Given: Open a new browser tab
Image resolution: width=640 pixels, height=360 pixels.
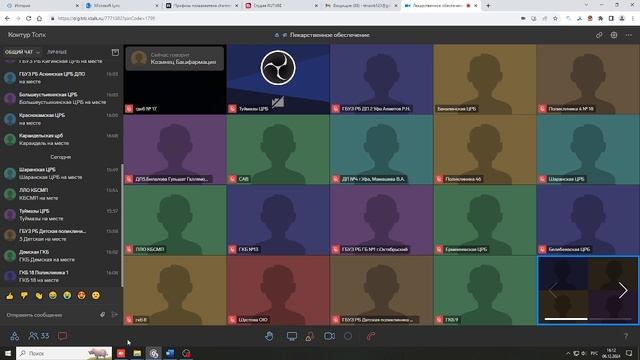Looking at the screenshot, I should [x=488, y=6].
